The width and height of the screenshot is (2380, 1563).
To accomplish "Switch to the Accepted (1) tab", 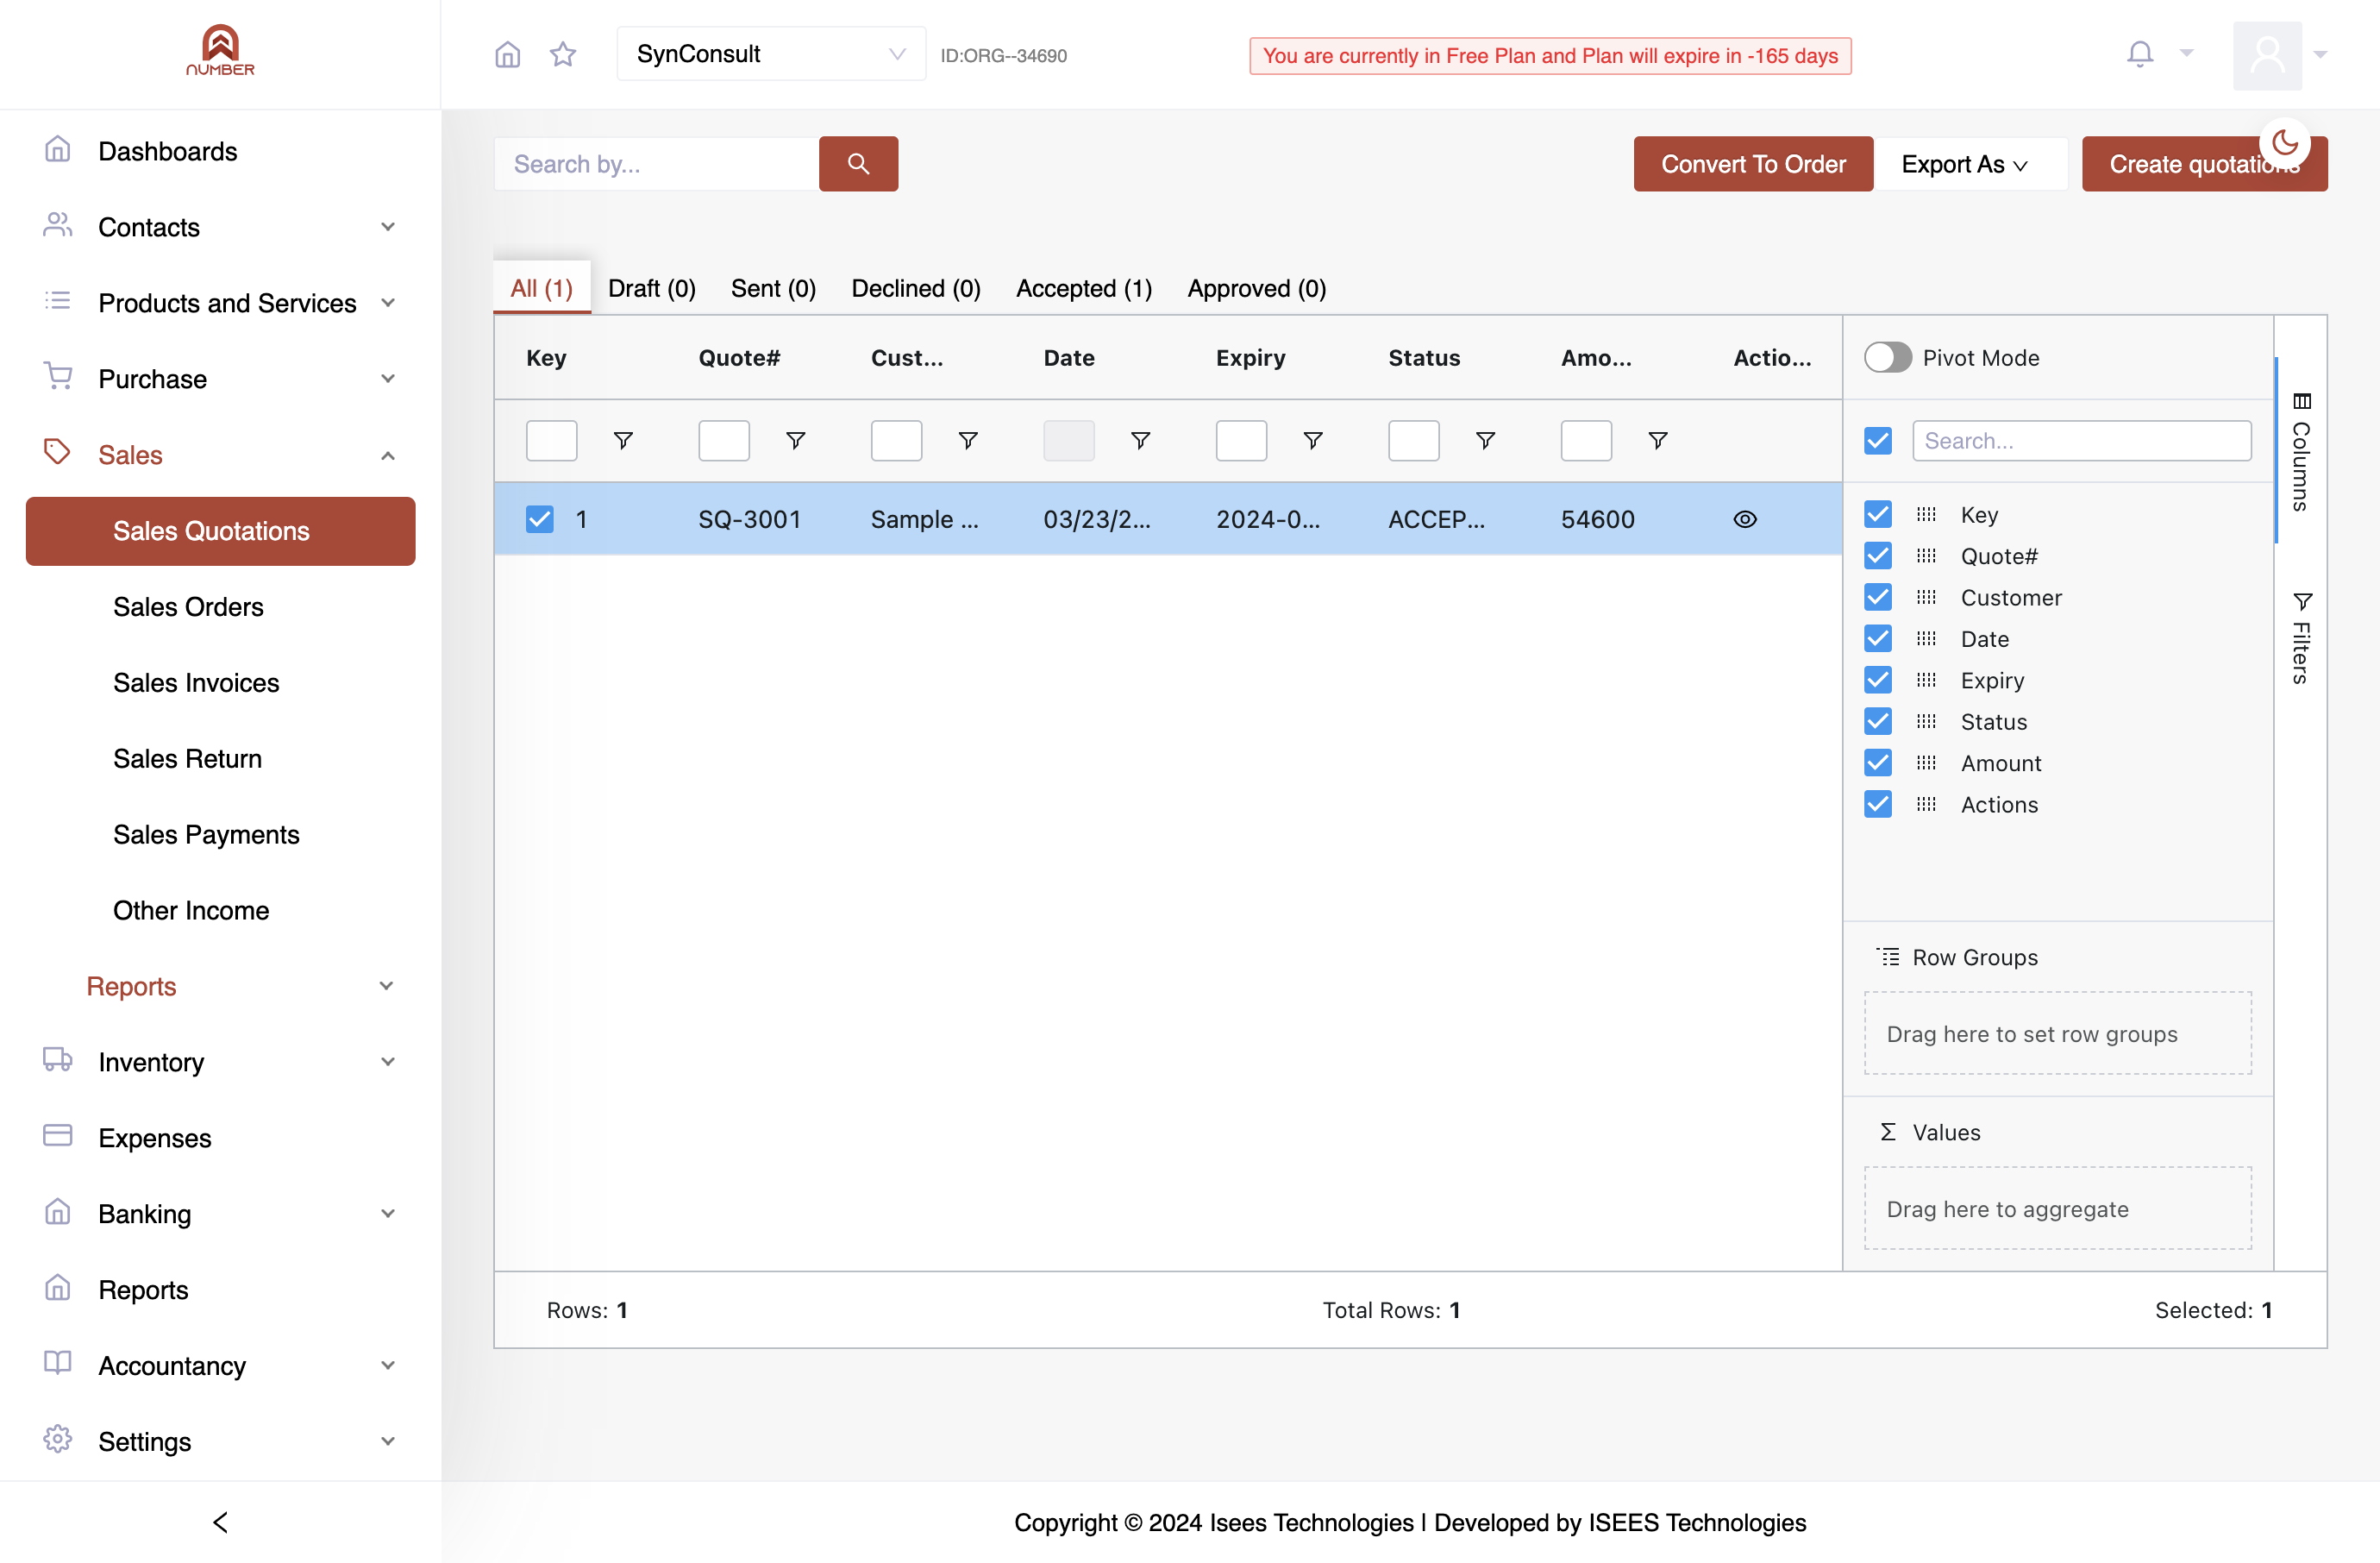I will coord(1083,288).
